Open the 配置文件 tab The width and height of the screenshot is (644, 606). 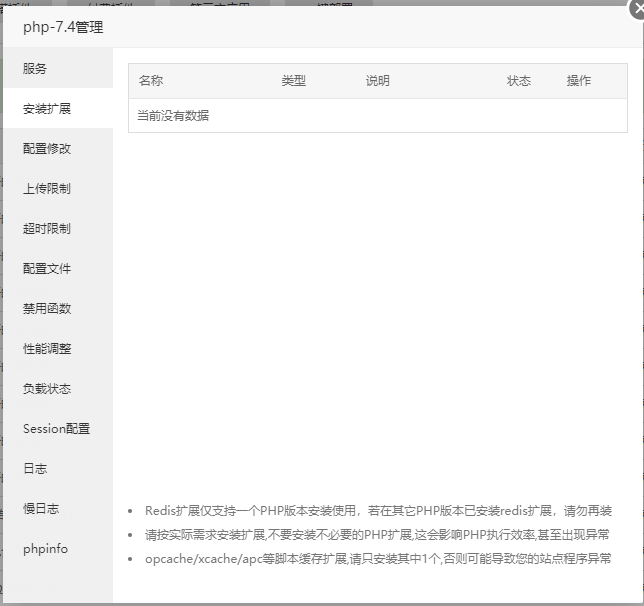(x=58, y=268)
